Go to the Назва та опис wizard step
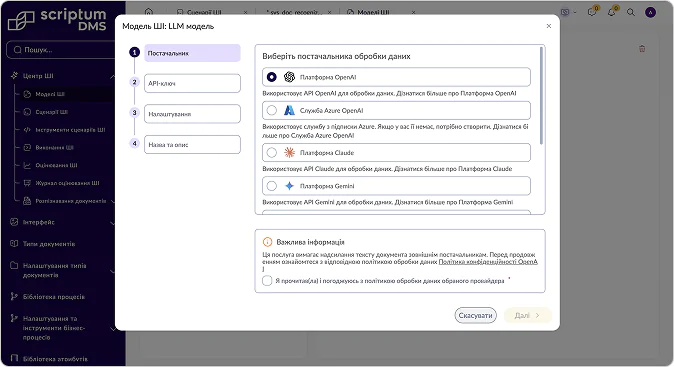Image resolution: width=674 pixels, height=367 pixels. click(192, 145)
